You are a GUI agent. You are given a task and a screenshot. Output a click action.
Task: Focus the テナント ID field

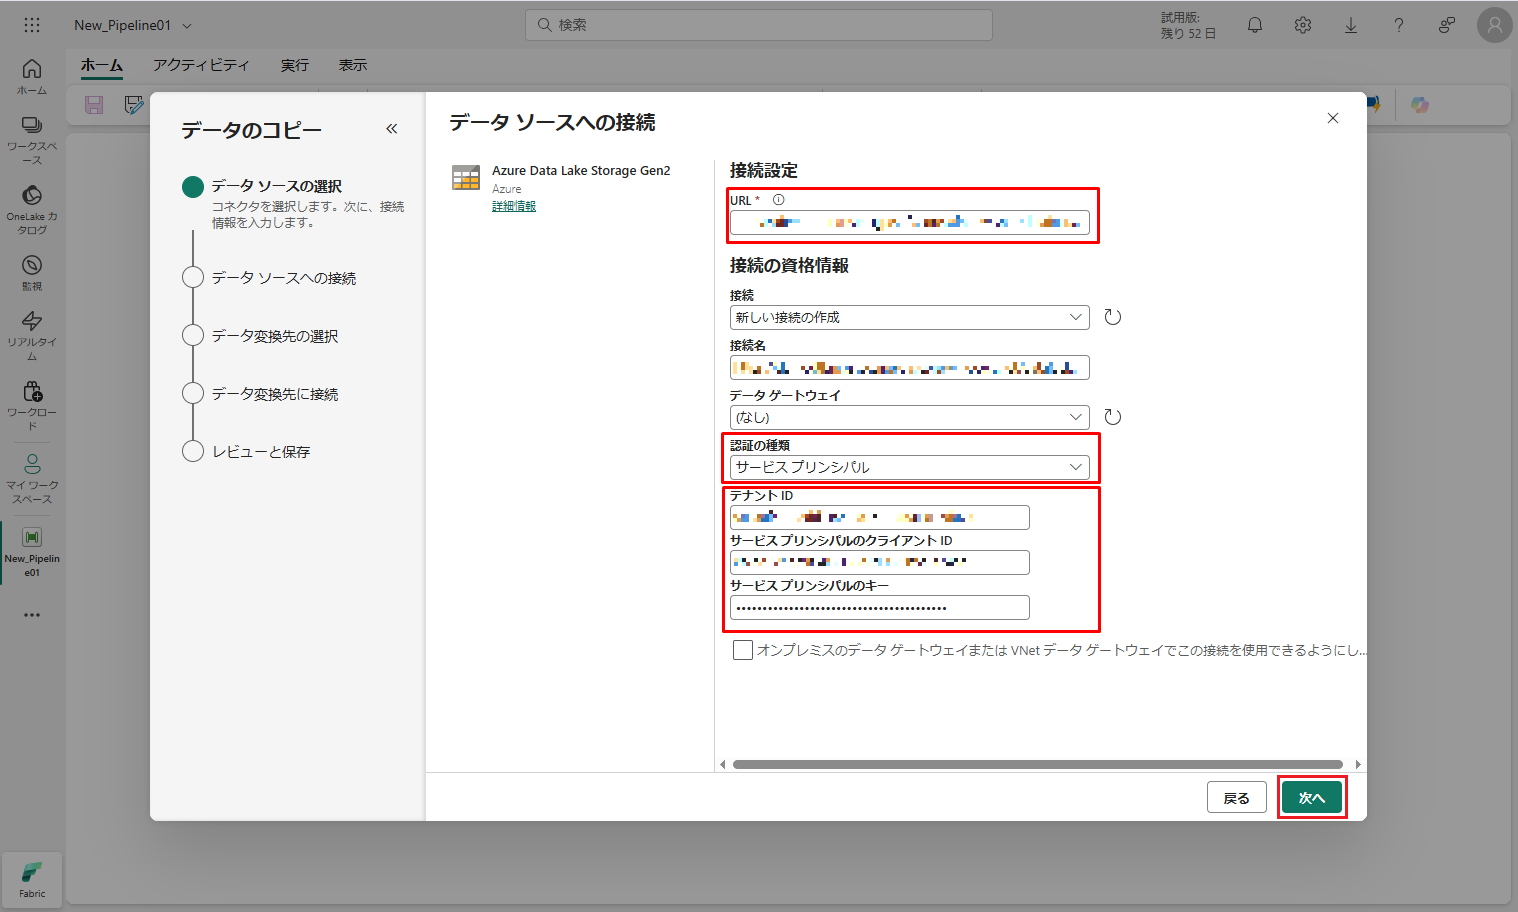coord(880,517)
